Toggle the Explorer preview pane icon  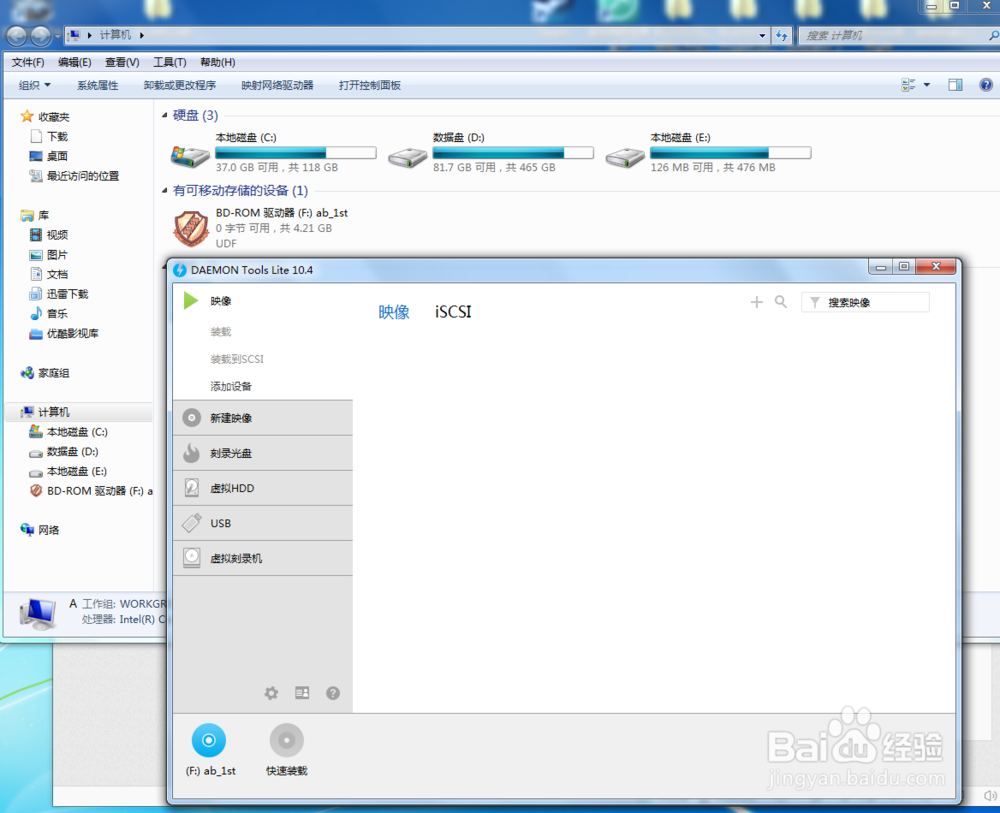[x=955, y=85]
